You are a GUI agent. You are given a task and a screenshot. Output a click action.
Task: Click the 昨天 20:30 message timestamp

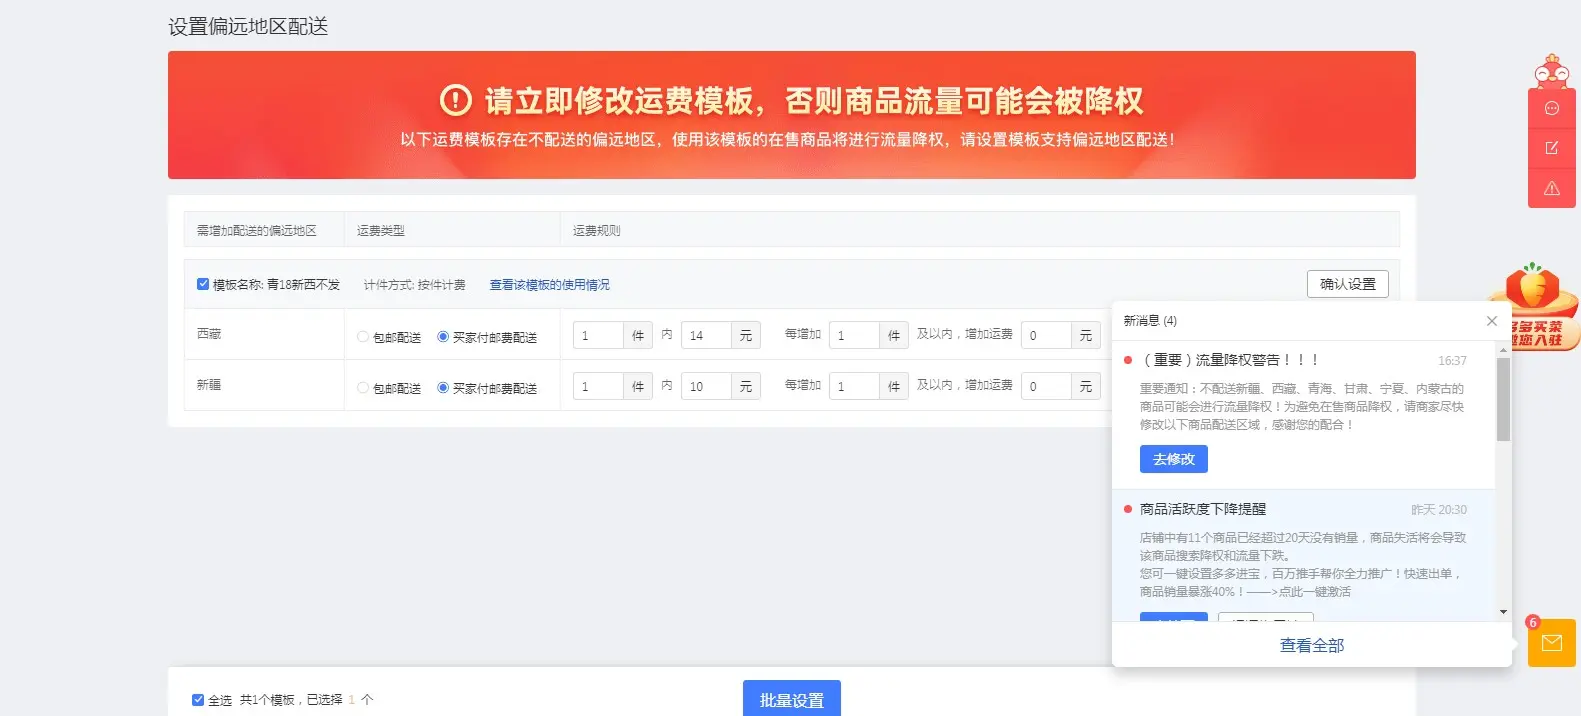[x=1439, y=510]
